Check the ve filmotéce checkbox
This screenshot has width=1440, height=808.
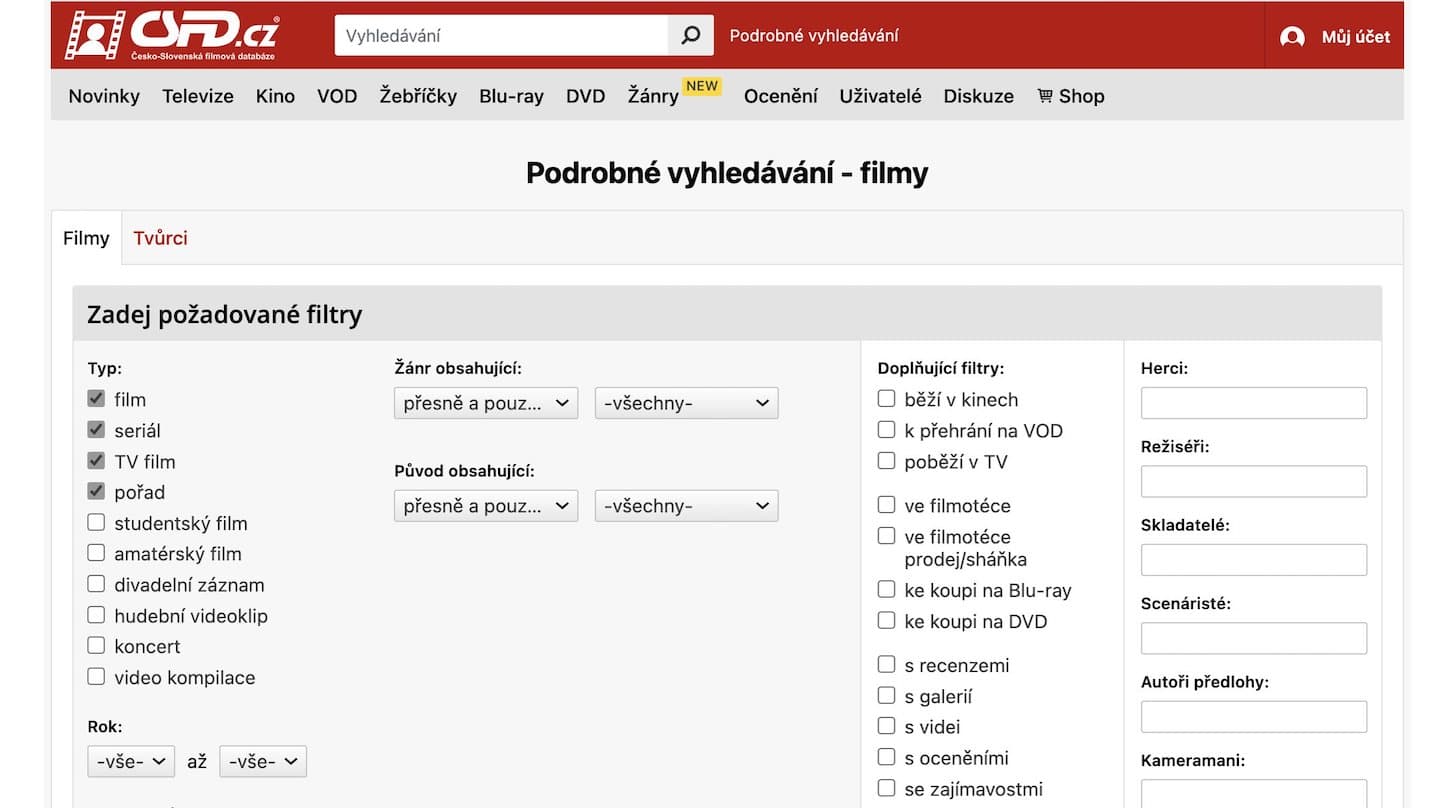coord(886,505)
